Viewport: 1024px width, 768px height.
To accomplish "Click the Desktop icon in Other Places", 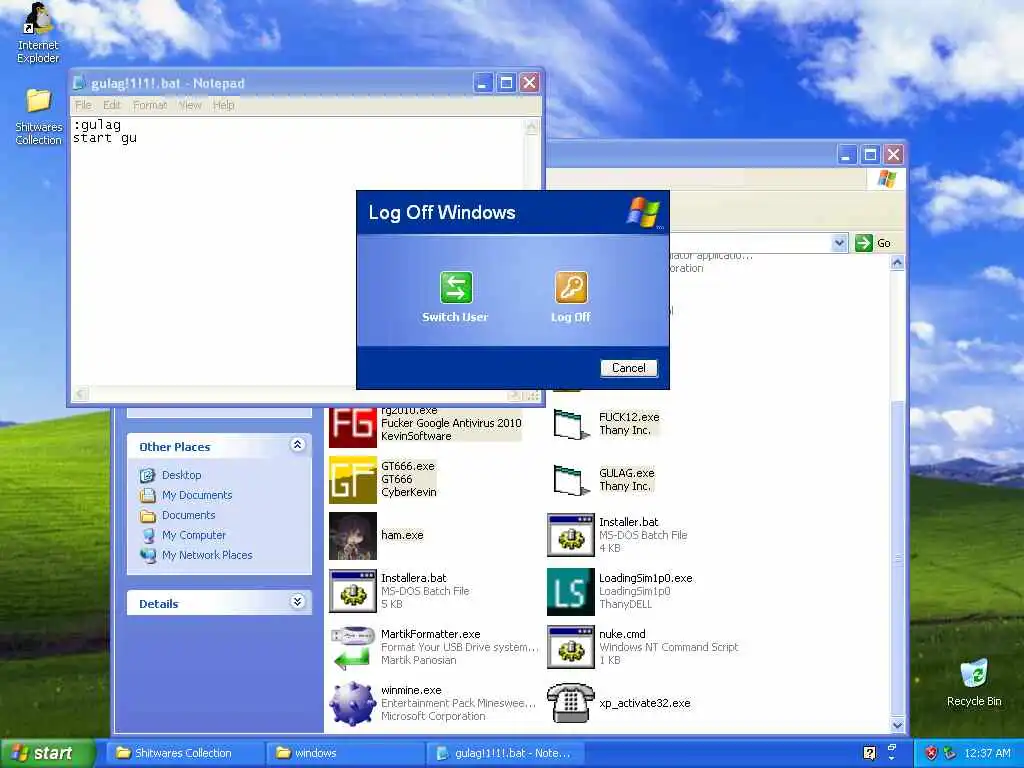I will 148,475.
